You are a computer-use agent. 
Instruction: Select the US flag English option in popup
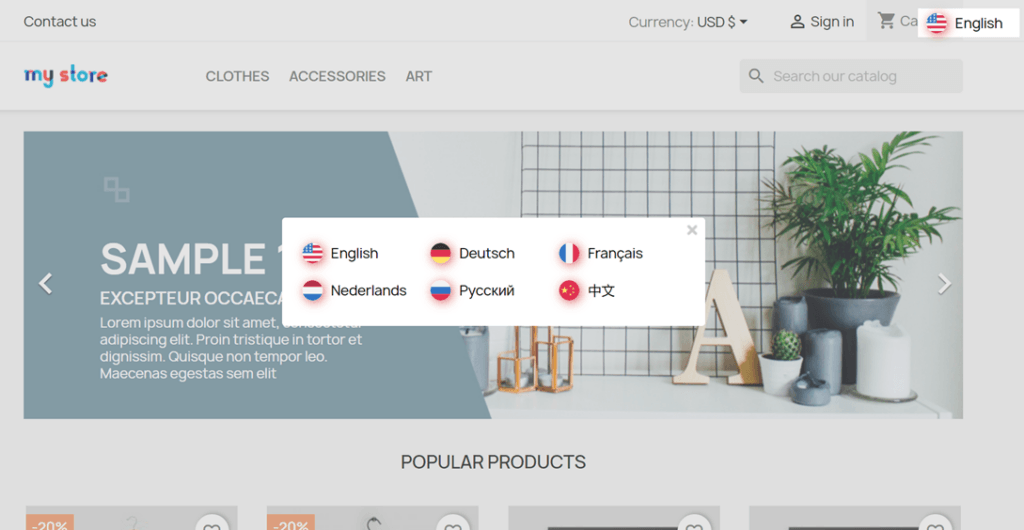pos(341,254)
